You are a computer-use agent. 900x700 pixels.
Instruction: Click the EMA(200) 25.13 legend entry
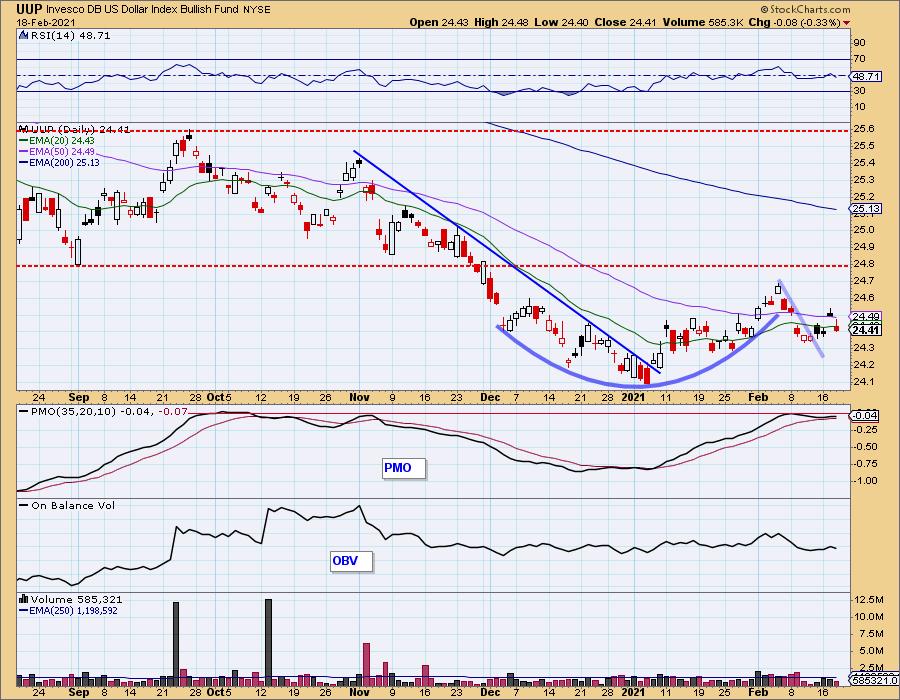tap(59, 163)
